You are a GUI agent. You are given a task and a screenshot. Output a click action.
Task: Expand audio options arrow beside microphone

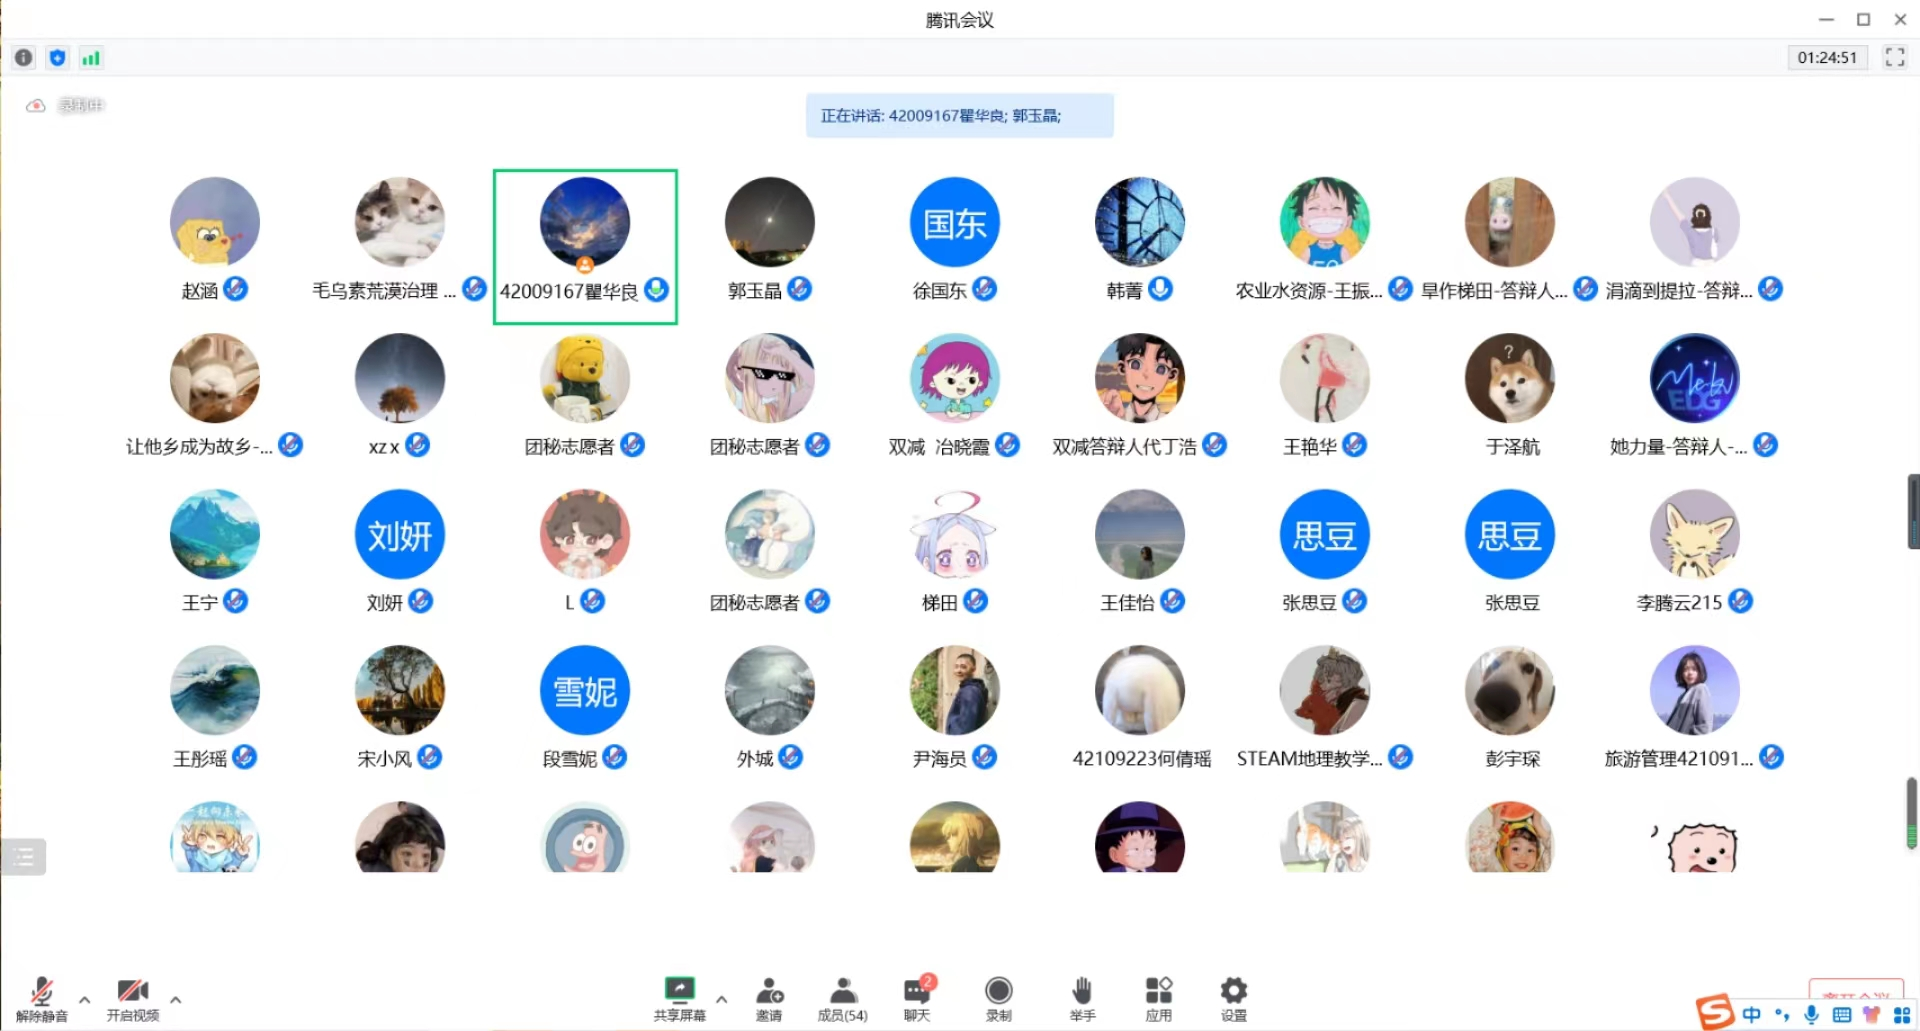pos(85,999)
